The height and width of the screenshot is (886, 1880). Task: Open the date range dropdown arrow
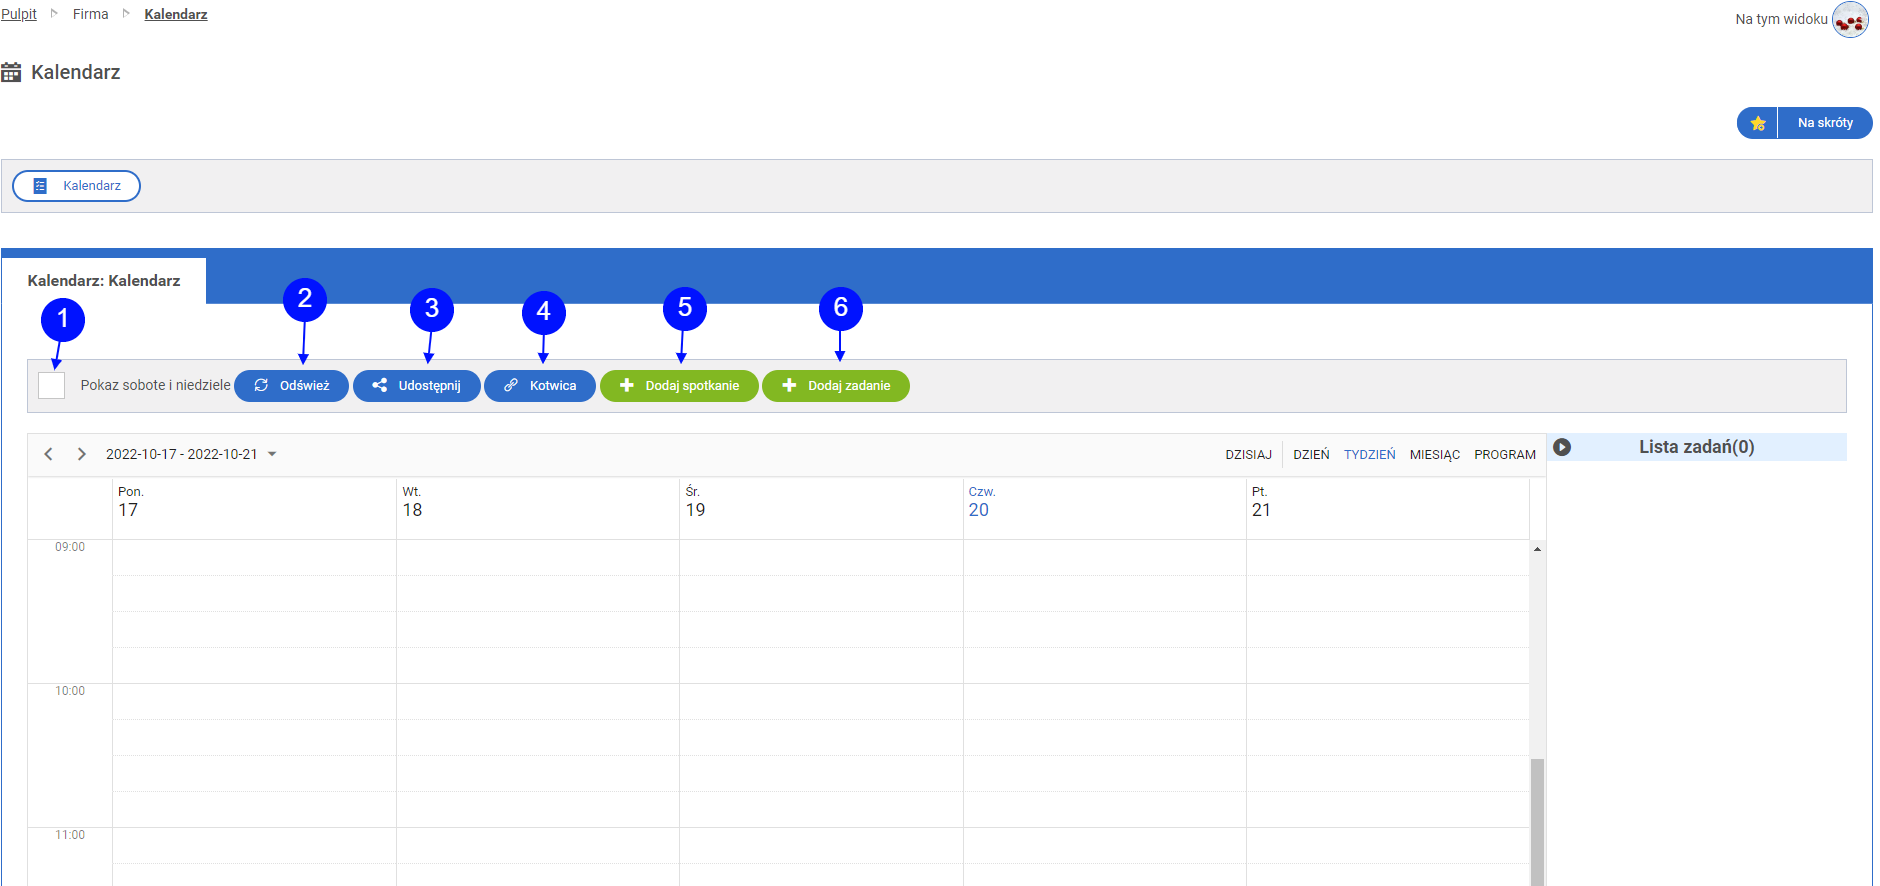[272, 454]
